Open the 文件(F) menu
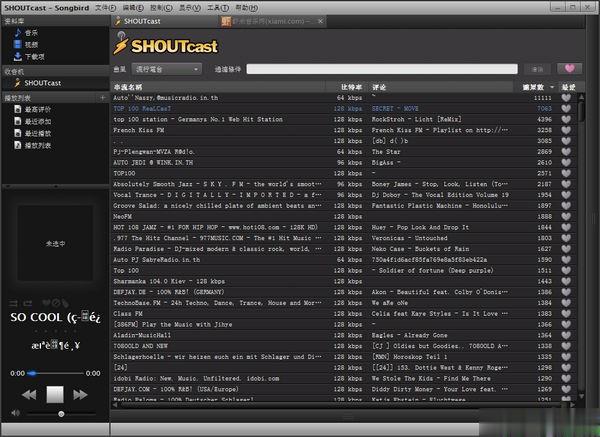Image resolution: width=600 pixels, height=437 pixels. pos(106,8)
